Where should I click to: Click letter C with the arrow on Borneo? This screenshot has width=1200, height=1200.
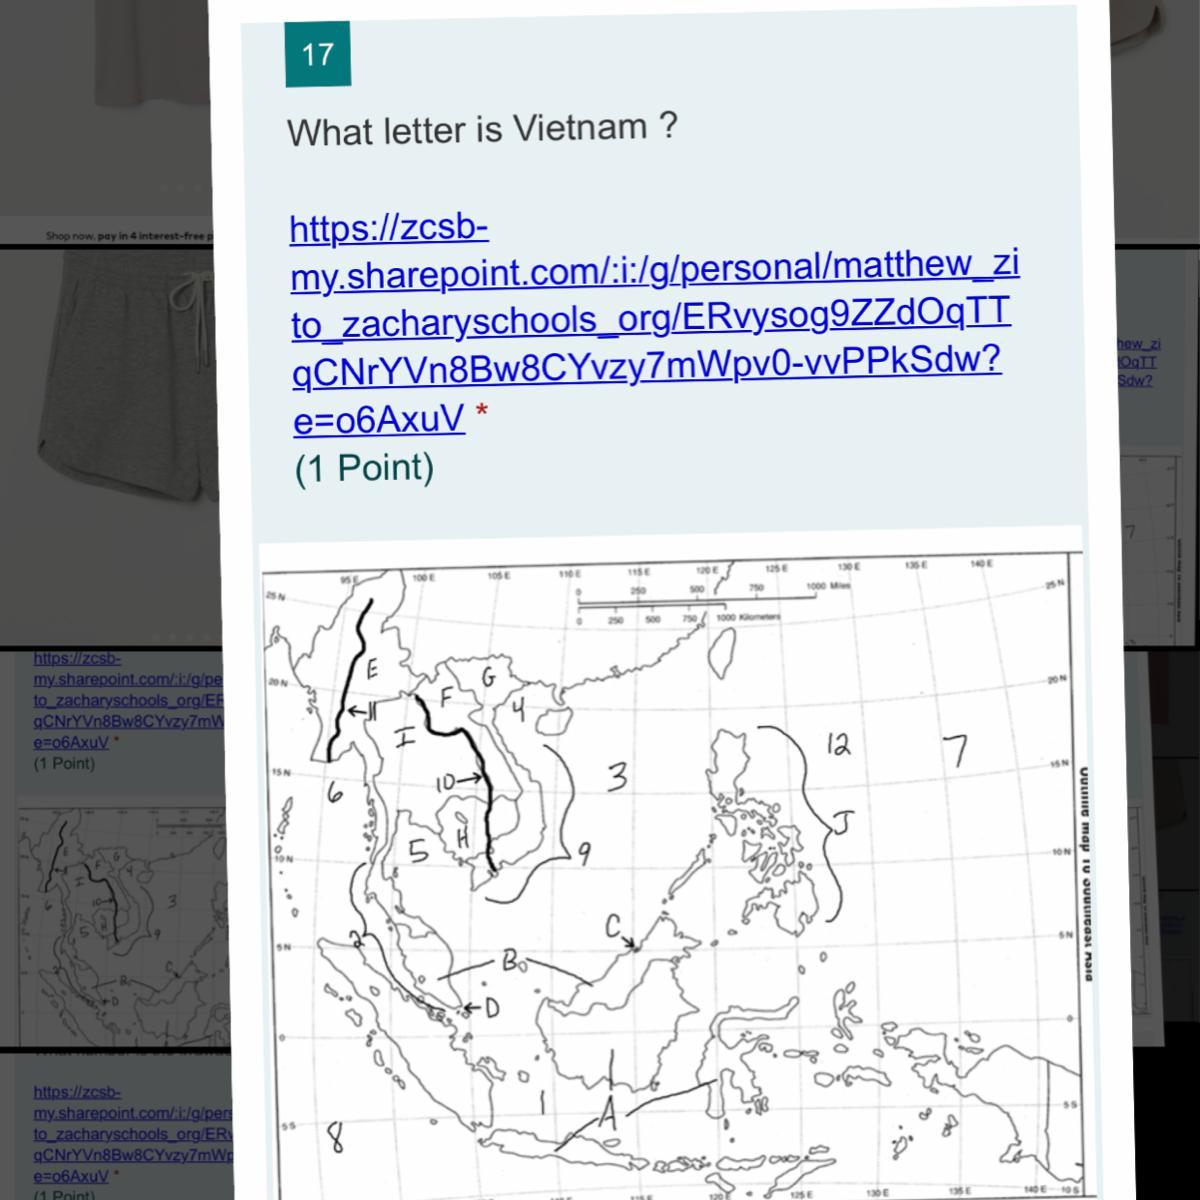point(614,928)
